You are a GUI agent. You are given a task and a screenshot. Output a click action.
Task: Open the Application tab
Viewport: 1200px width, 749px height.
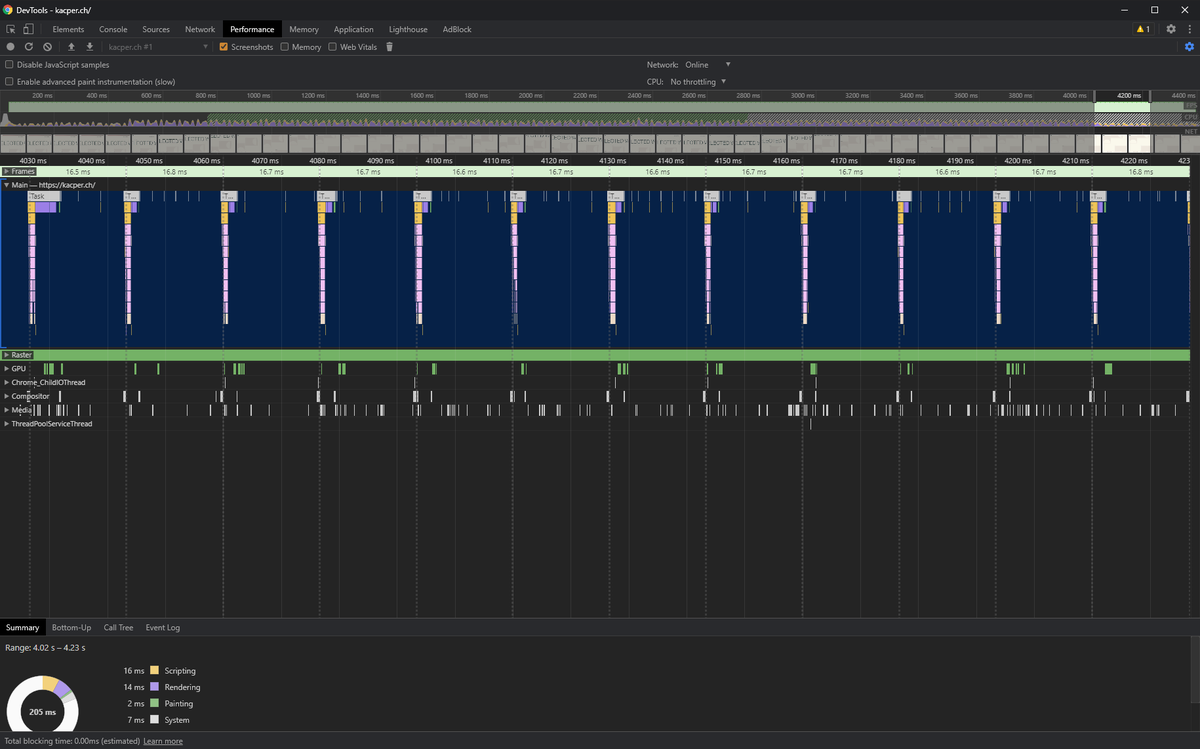(353, 29)
